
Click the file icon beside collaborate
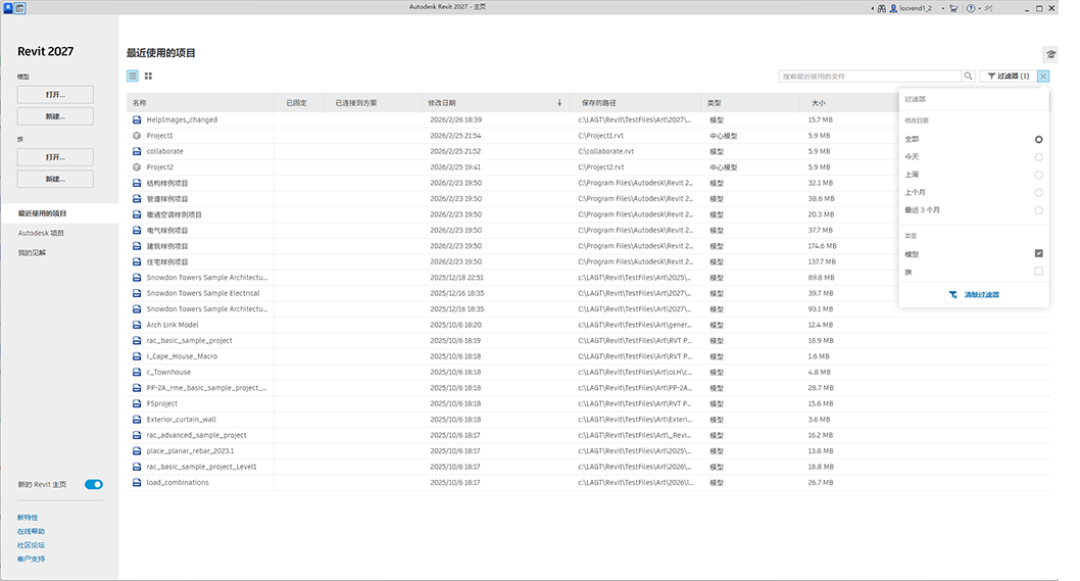click(x=136, y=151)
